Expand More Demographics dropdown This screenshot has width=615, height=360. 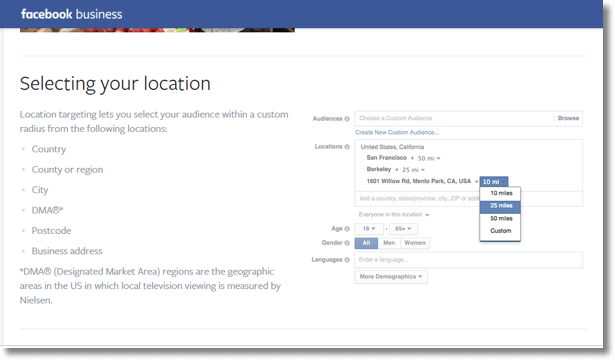click(391, 276)
